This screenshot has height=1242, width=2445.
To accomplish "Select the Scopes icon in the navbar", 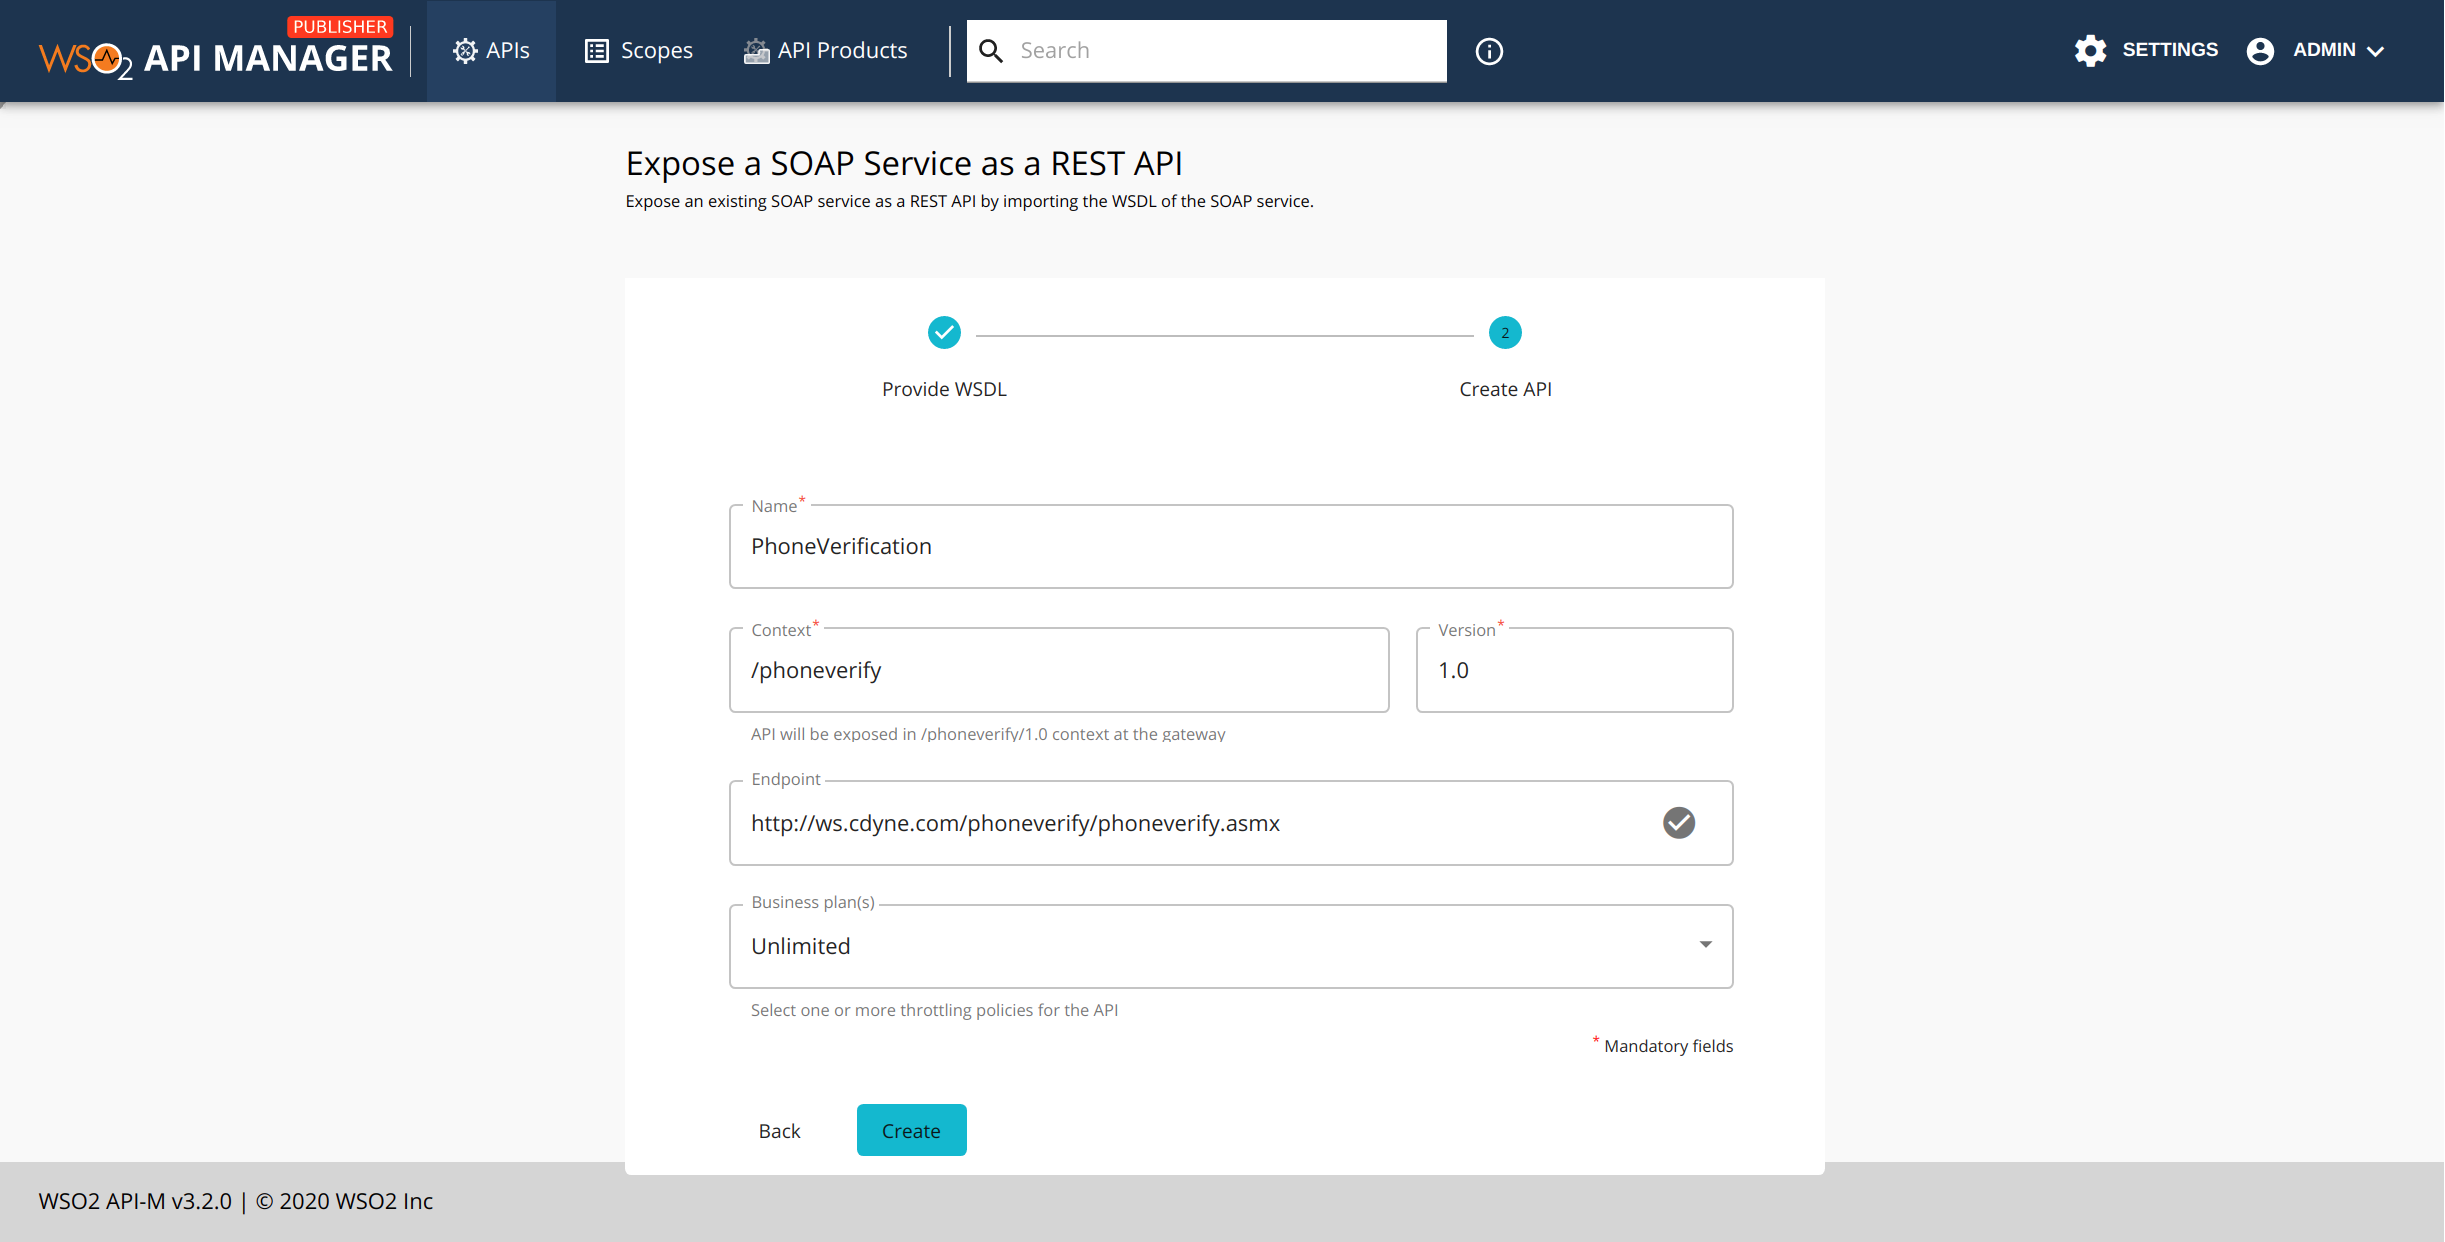I will click(x=595, y=50).
